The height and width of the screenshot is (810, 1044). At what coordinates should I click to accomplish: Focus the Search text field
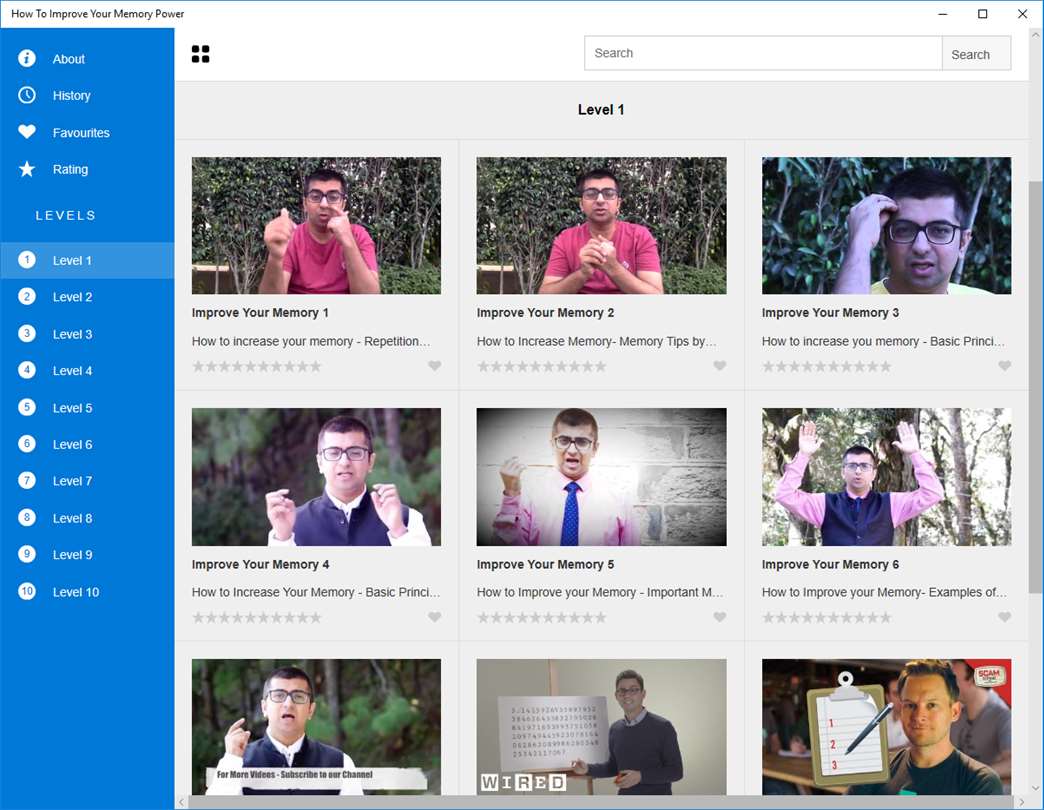click(763, 53)
